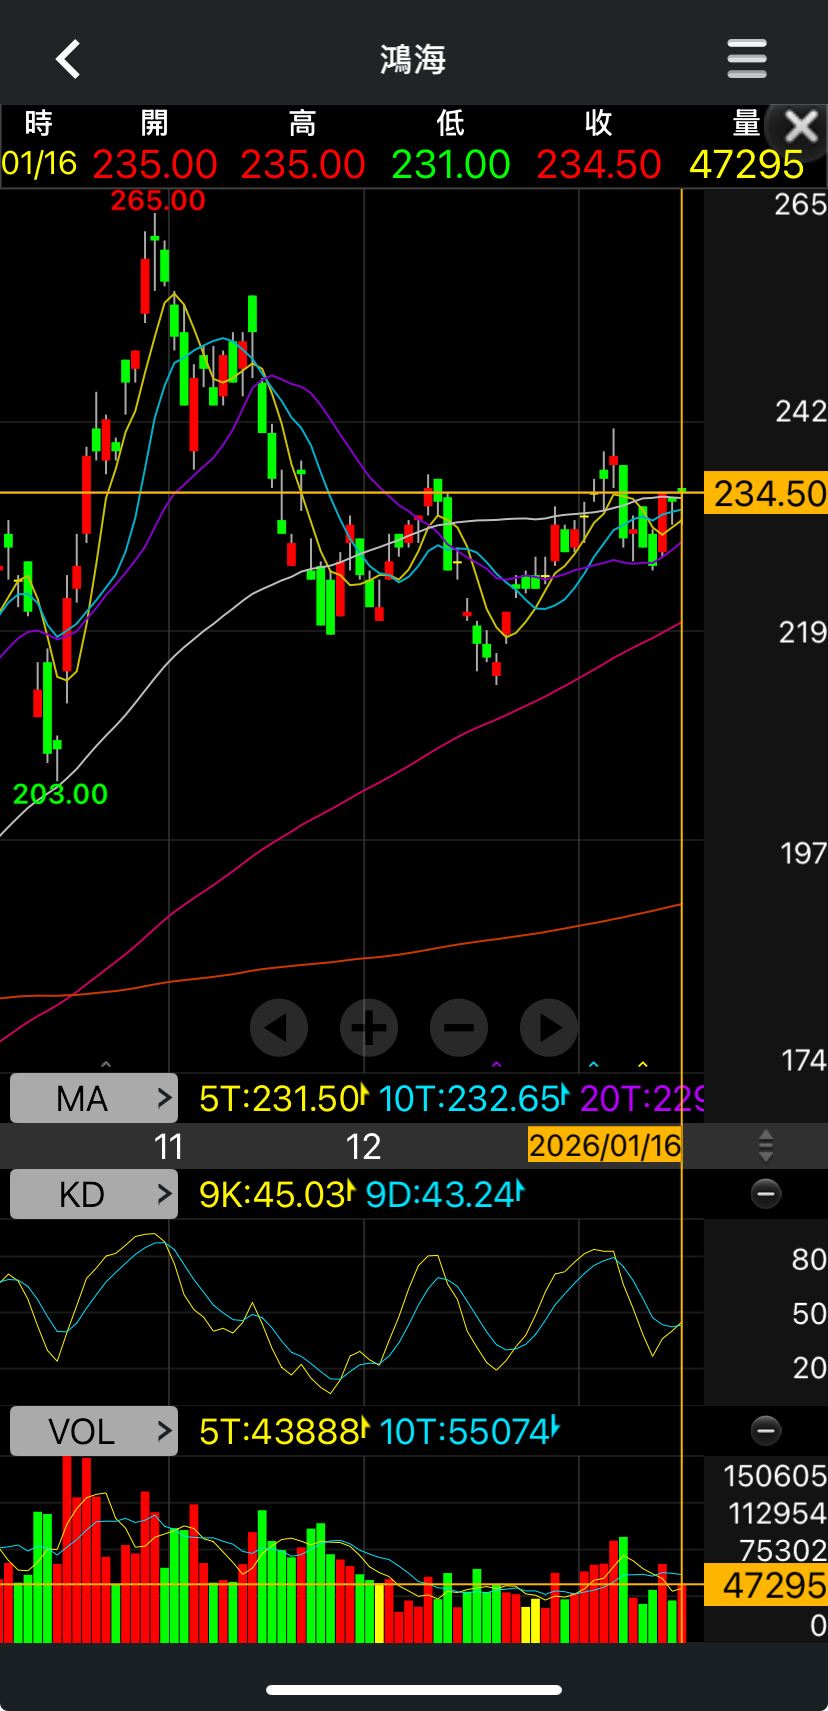This screenshot has width=828, height=1711.
Task: Tap the 鴻海 stock title
Action: 413,59
